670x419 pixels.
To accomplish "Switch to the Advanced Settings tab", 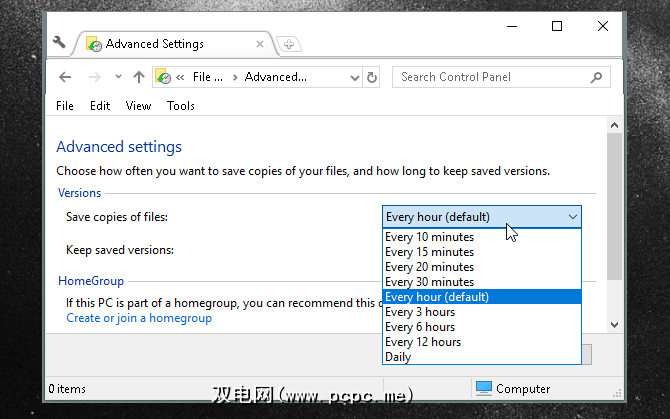I will coord(154,44).
